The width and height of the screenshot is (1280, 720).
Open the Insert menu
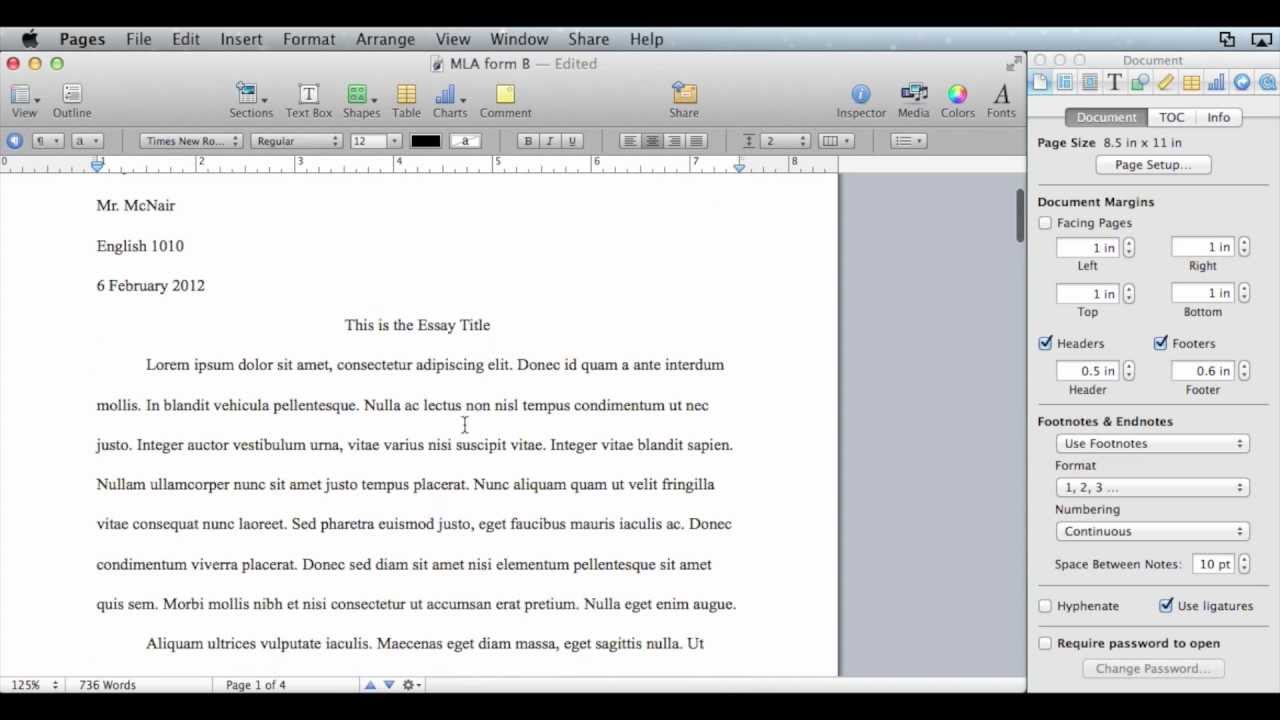click(241, 39)
